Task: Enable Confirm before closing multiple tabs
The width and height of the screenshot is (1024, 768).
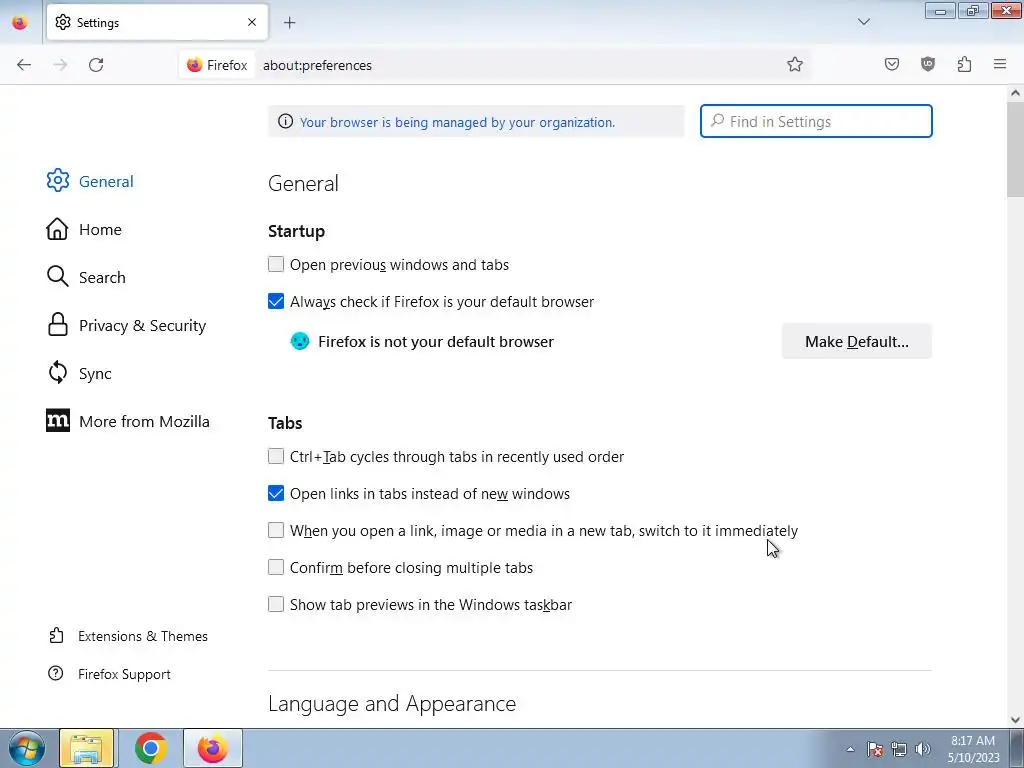Action: [276, 568]
